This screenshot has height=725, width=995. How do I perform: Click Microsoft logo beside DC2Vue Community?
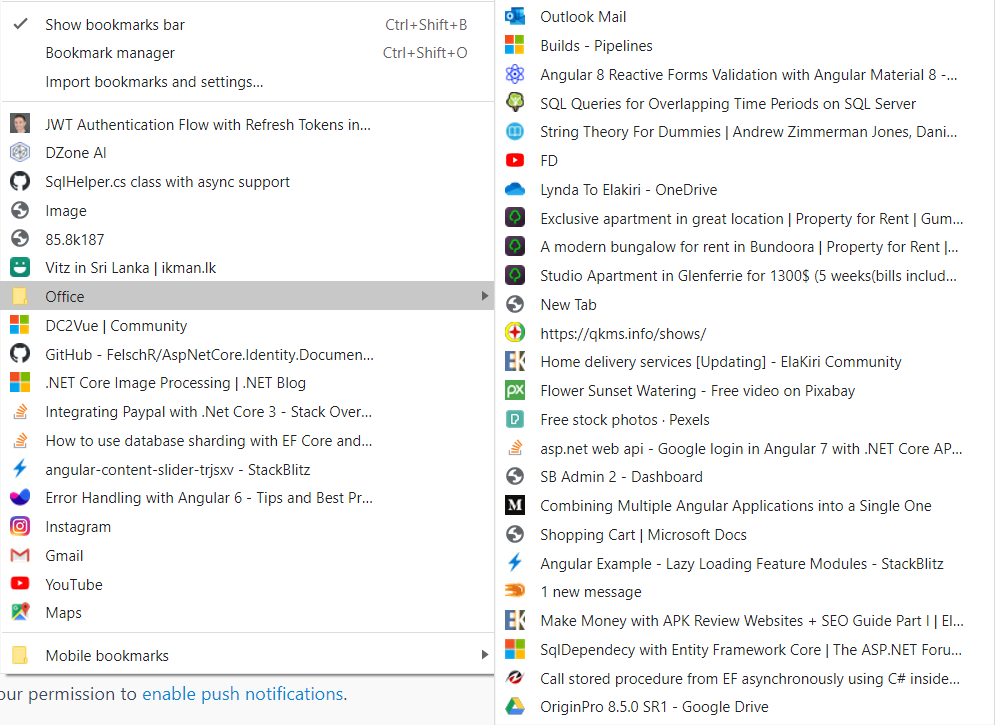tap(20, 325)
